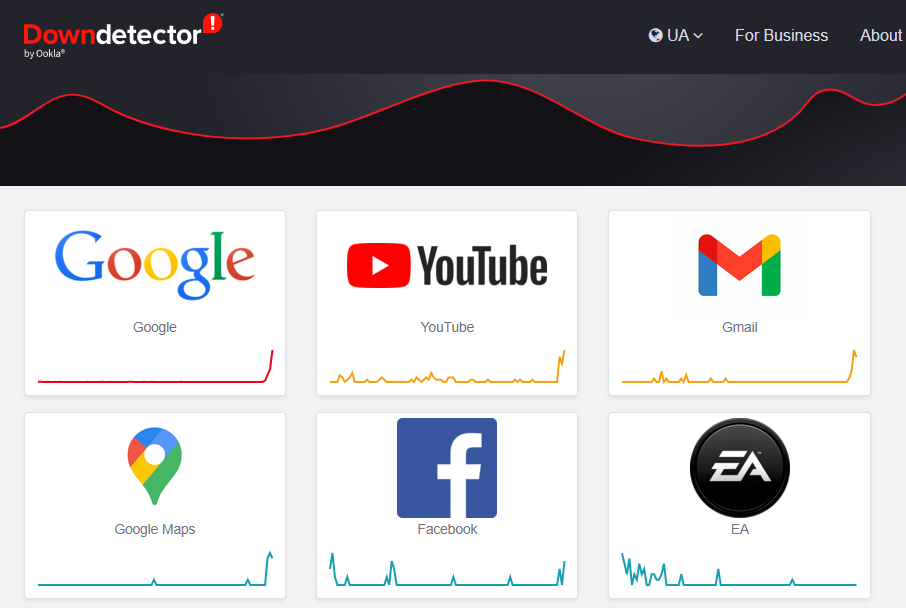This screenshot has width=906, height=608.
Task: Follow the Google text link
Action: (155, 327)
